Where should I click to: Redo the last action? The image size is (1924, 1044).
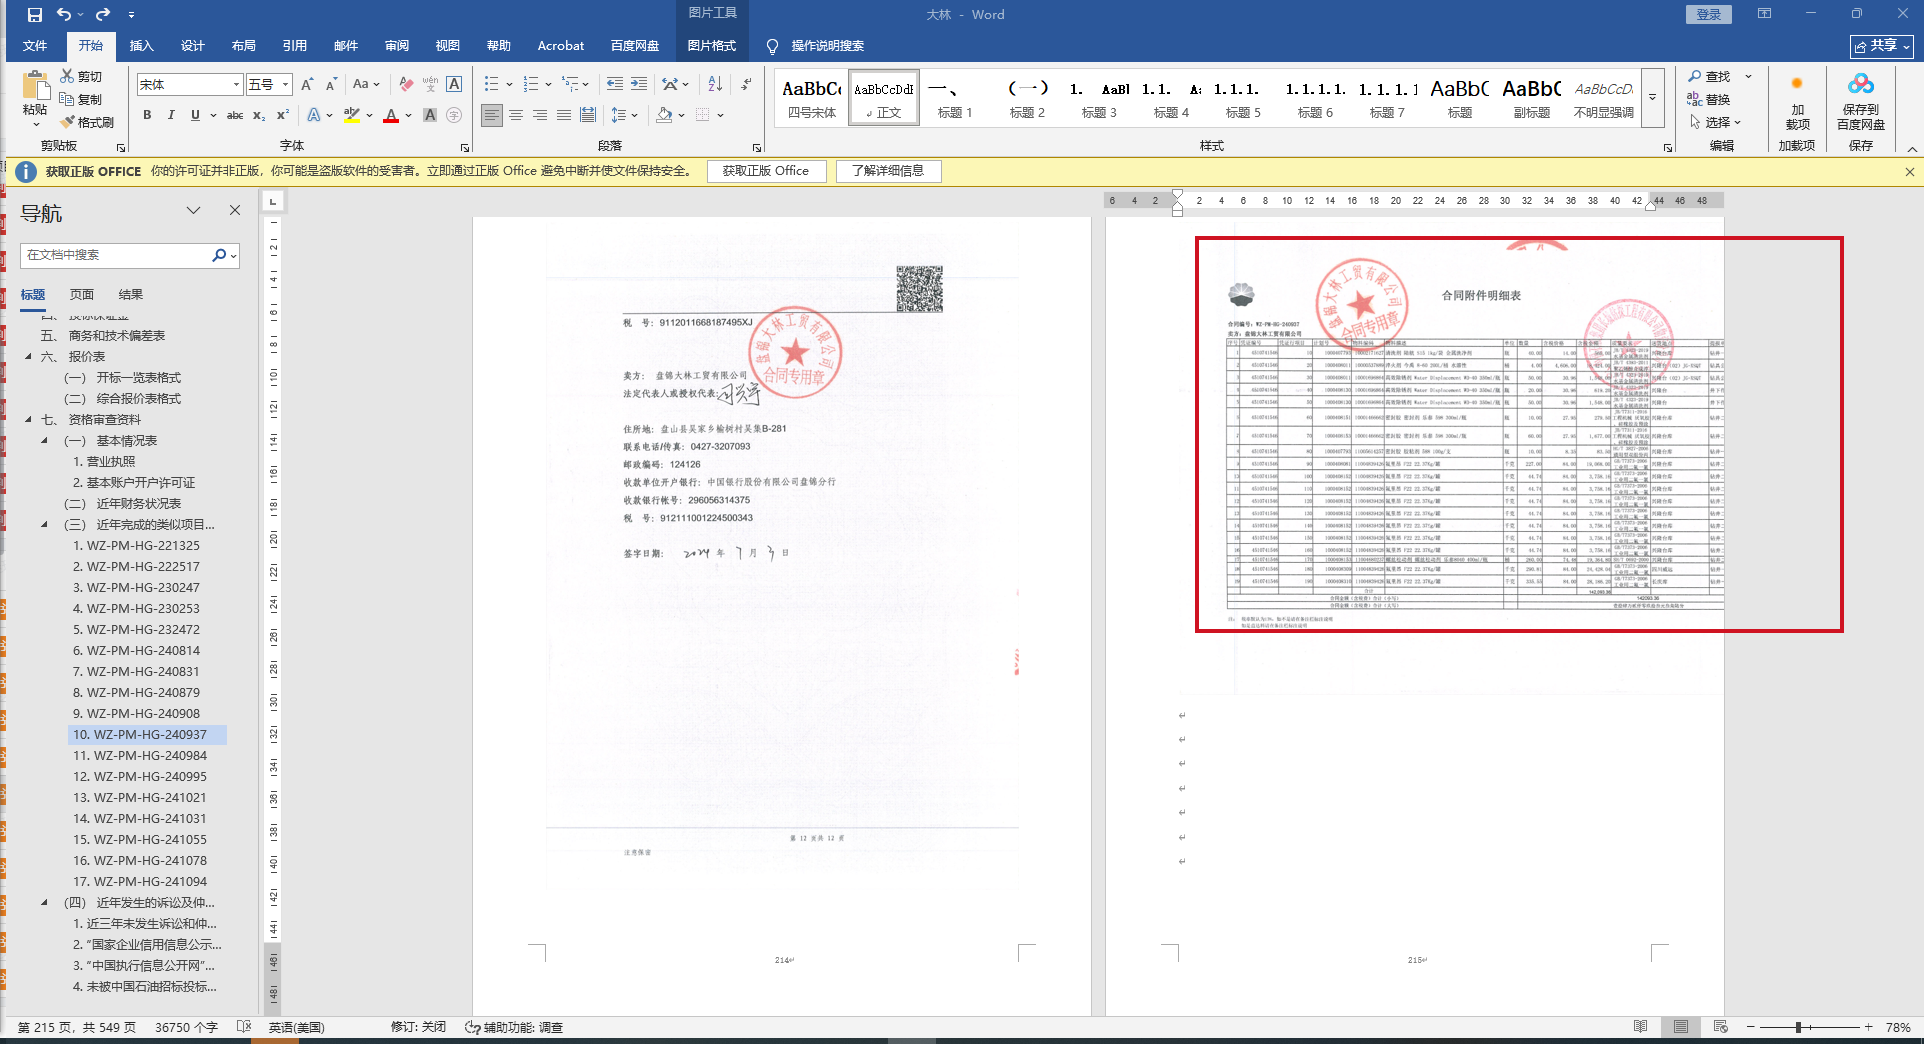tap(102, 15)
